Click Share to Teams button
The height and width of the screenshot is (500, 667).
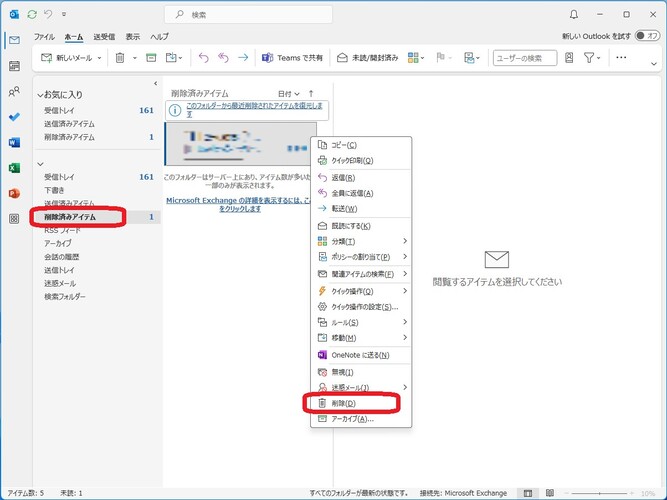tap(292, 57)
